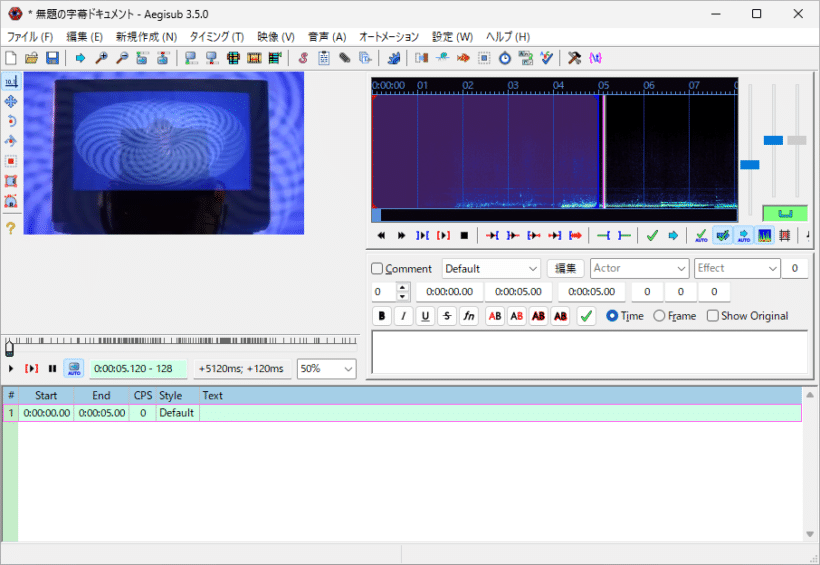Image resolution: width=820 pixels, height=565 pixels.
Task: Select the vector clip tool
Action: pyautogui.click(x=11, y=201)
